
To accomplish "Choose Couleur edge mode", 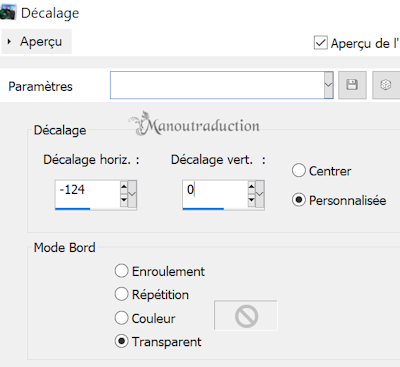I will coord(121,318).
